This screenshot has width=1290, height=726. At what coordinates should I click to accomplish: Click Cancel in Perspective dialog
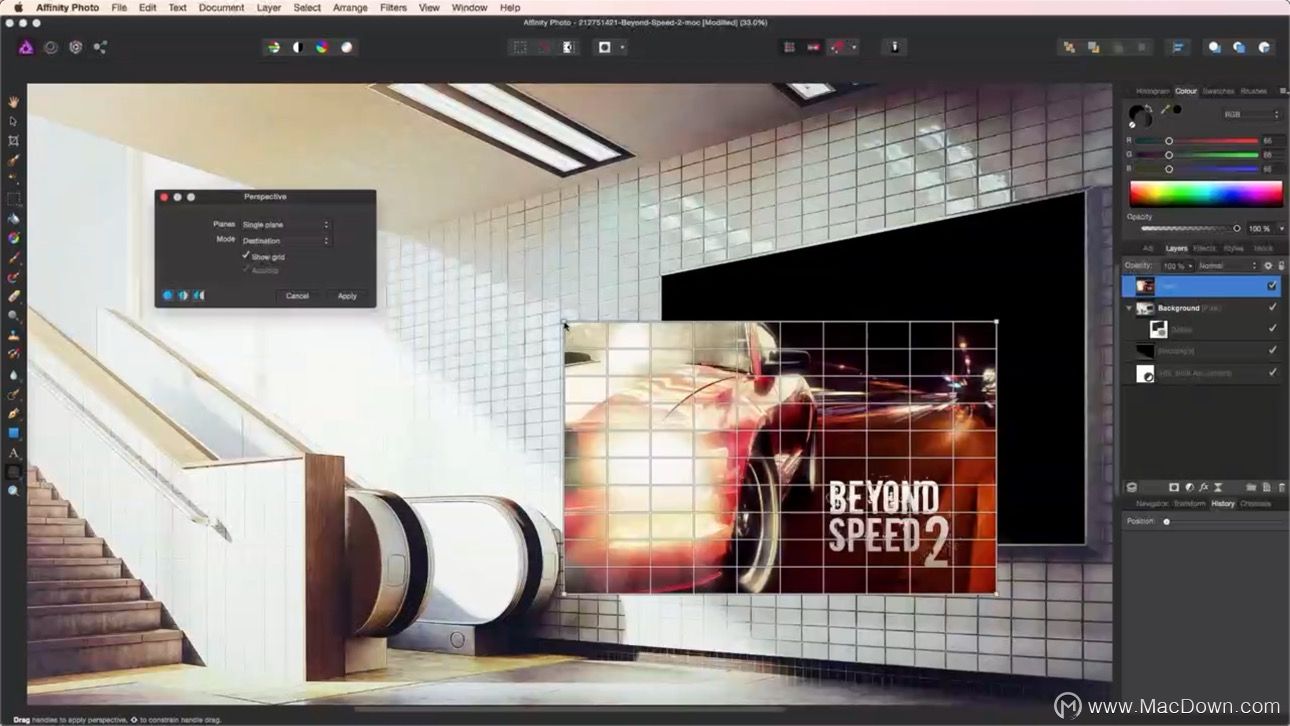(297, 296)
